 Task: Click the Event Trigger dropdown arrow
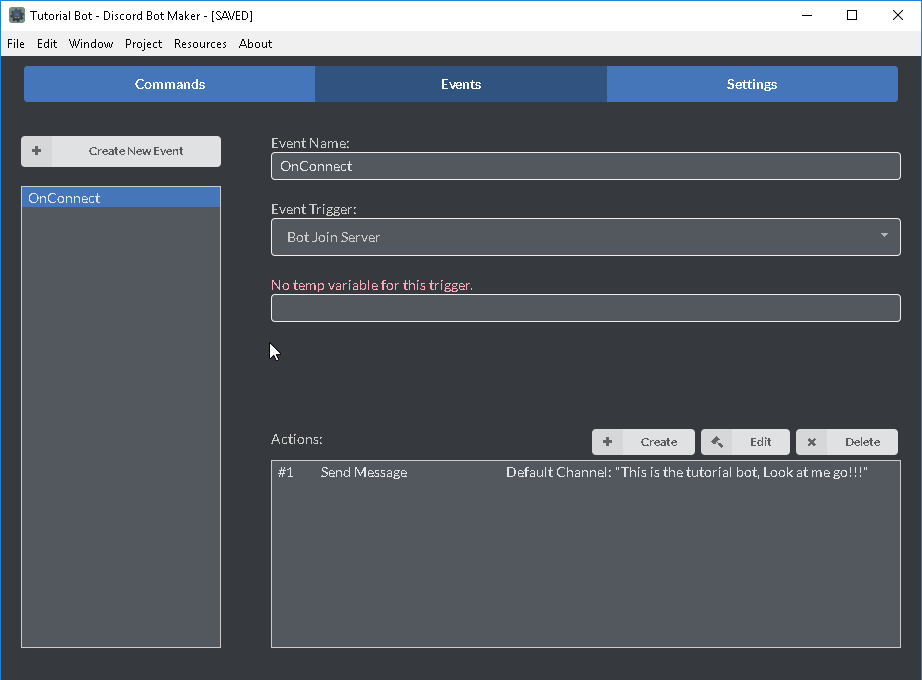884,236
